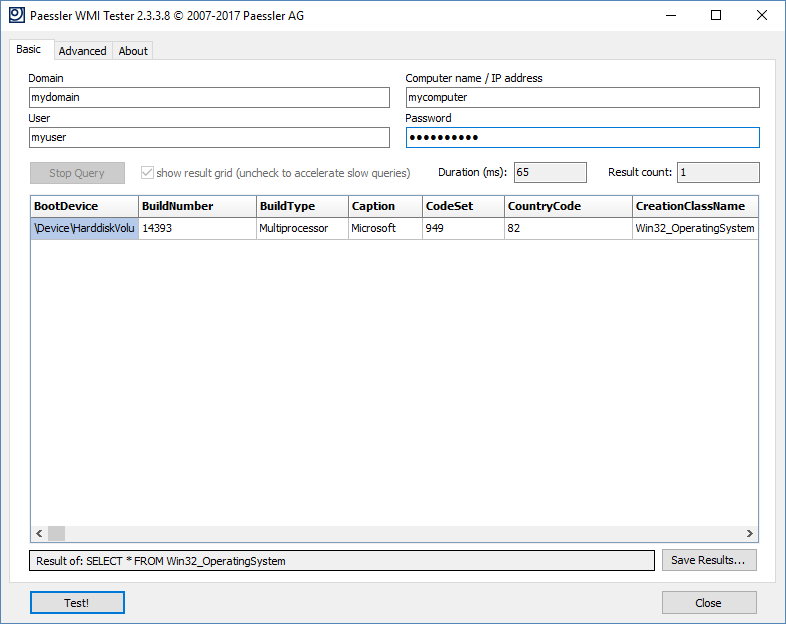Viewport: 786px width, 624px height.
Task: Click the Test! button
Action: pos(77,602)
